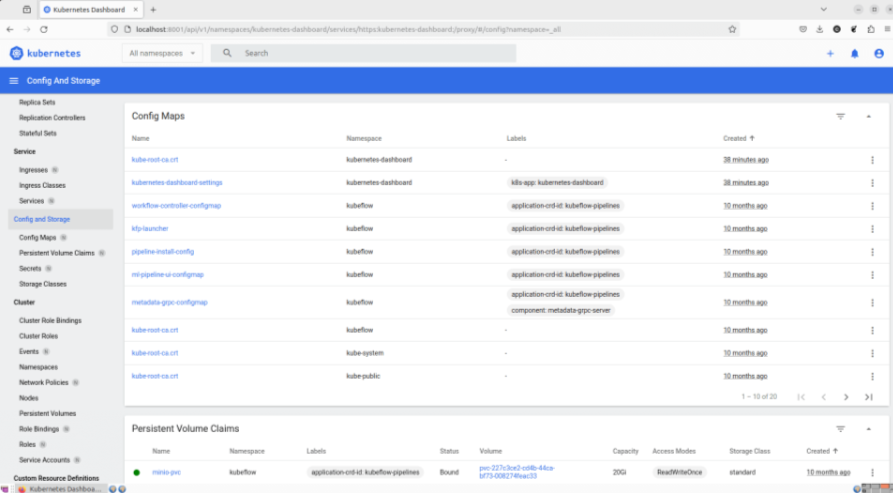Open Stateful Sets in the sidebar
The width and height of the screenshot is (893, 493).
[38, 133]
